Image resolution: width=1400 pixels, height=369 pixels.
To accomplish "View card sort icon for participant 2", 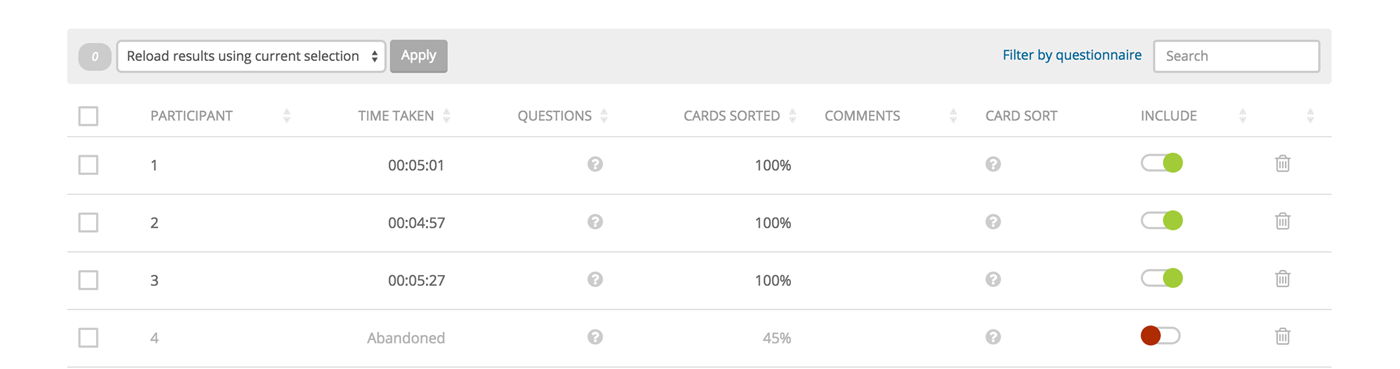I will (x=993, y=222).
